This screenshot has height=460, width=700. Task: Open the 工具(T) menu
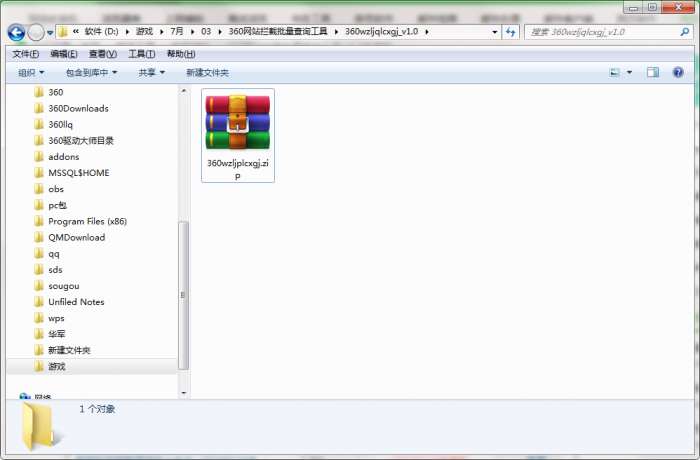tap(142, 54)
